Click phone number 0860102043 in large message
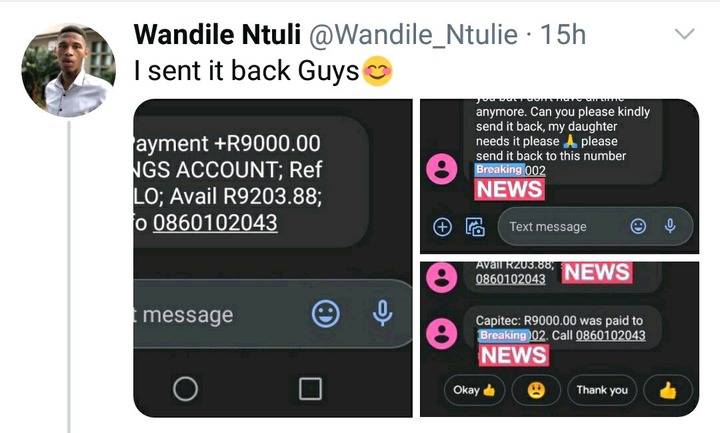Viewport: 720px width, 433px height. 215,223
